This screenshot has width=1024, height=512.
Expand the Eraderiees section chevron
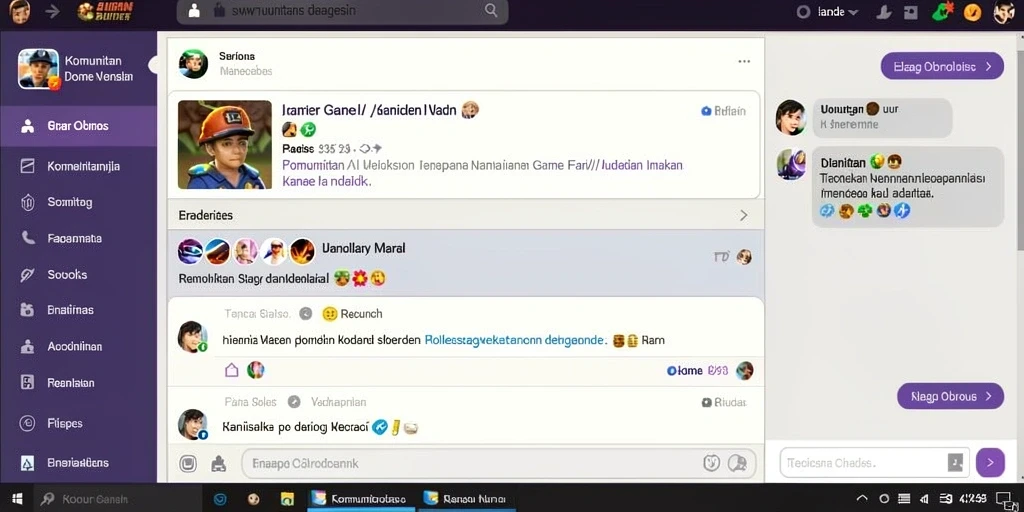click(x=743, y=216)
